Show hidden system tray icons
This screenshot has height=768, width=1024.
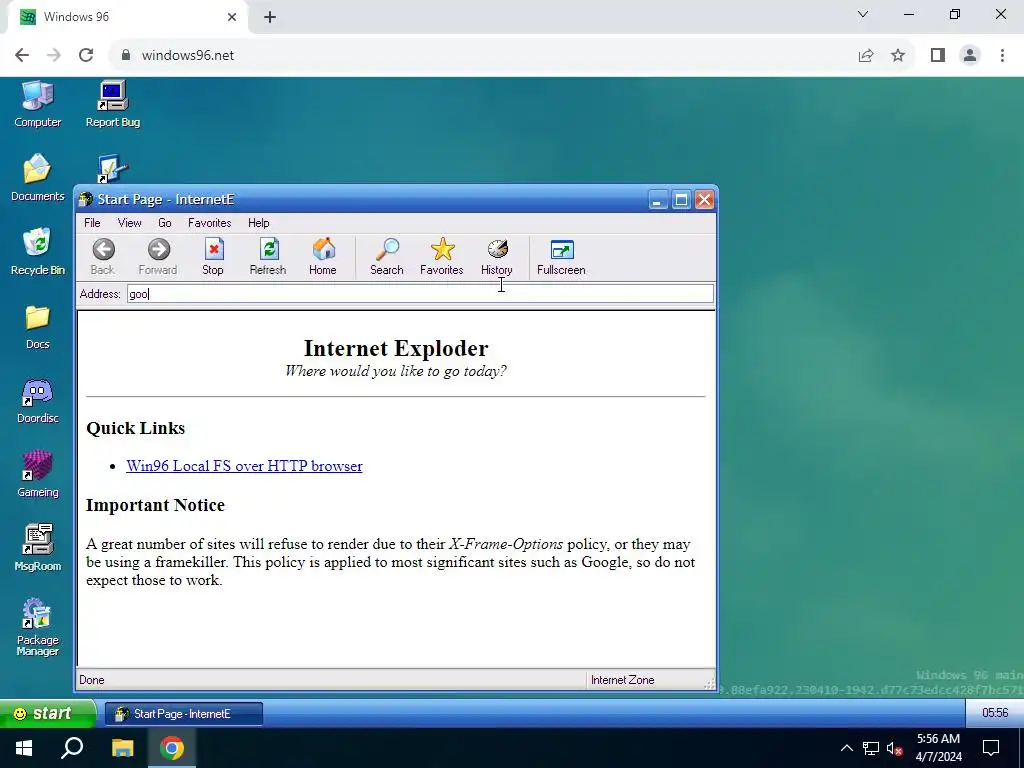(846, 748)
